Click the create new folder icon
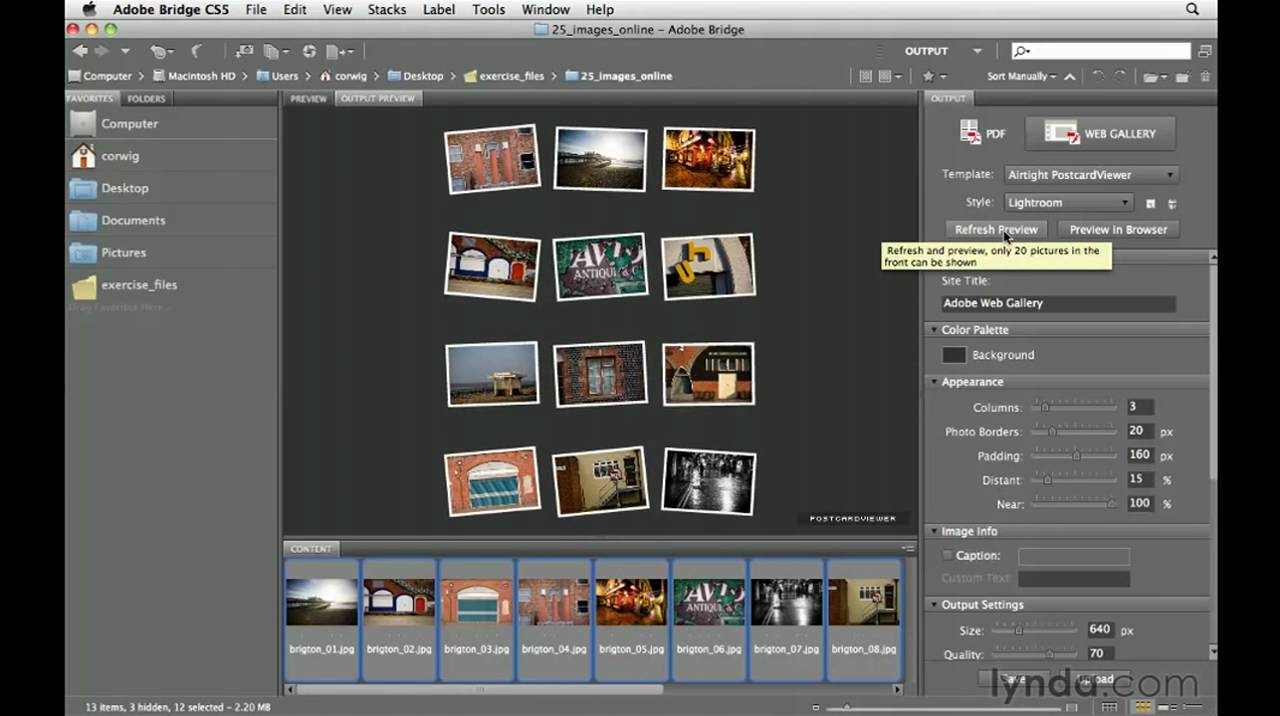Screen dimensions: 1280x716 [1182, 75]
